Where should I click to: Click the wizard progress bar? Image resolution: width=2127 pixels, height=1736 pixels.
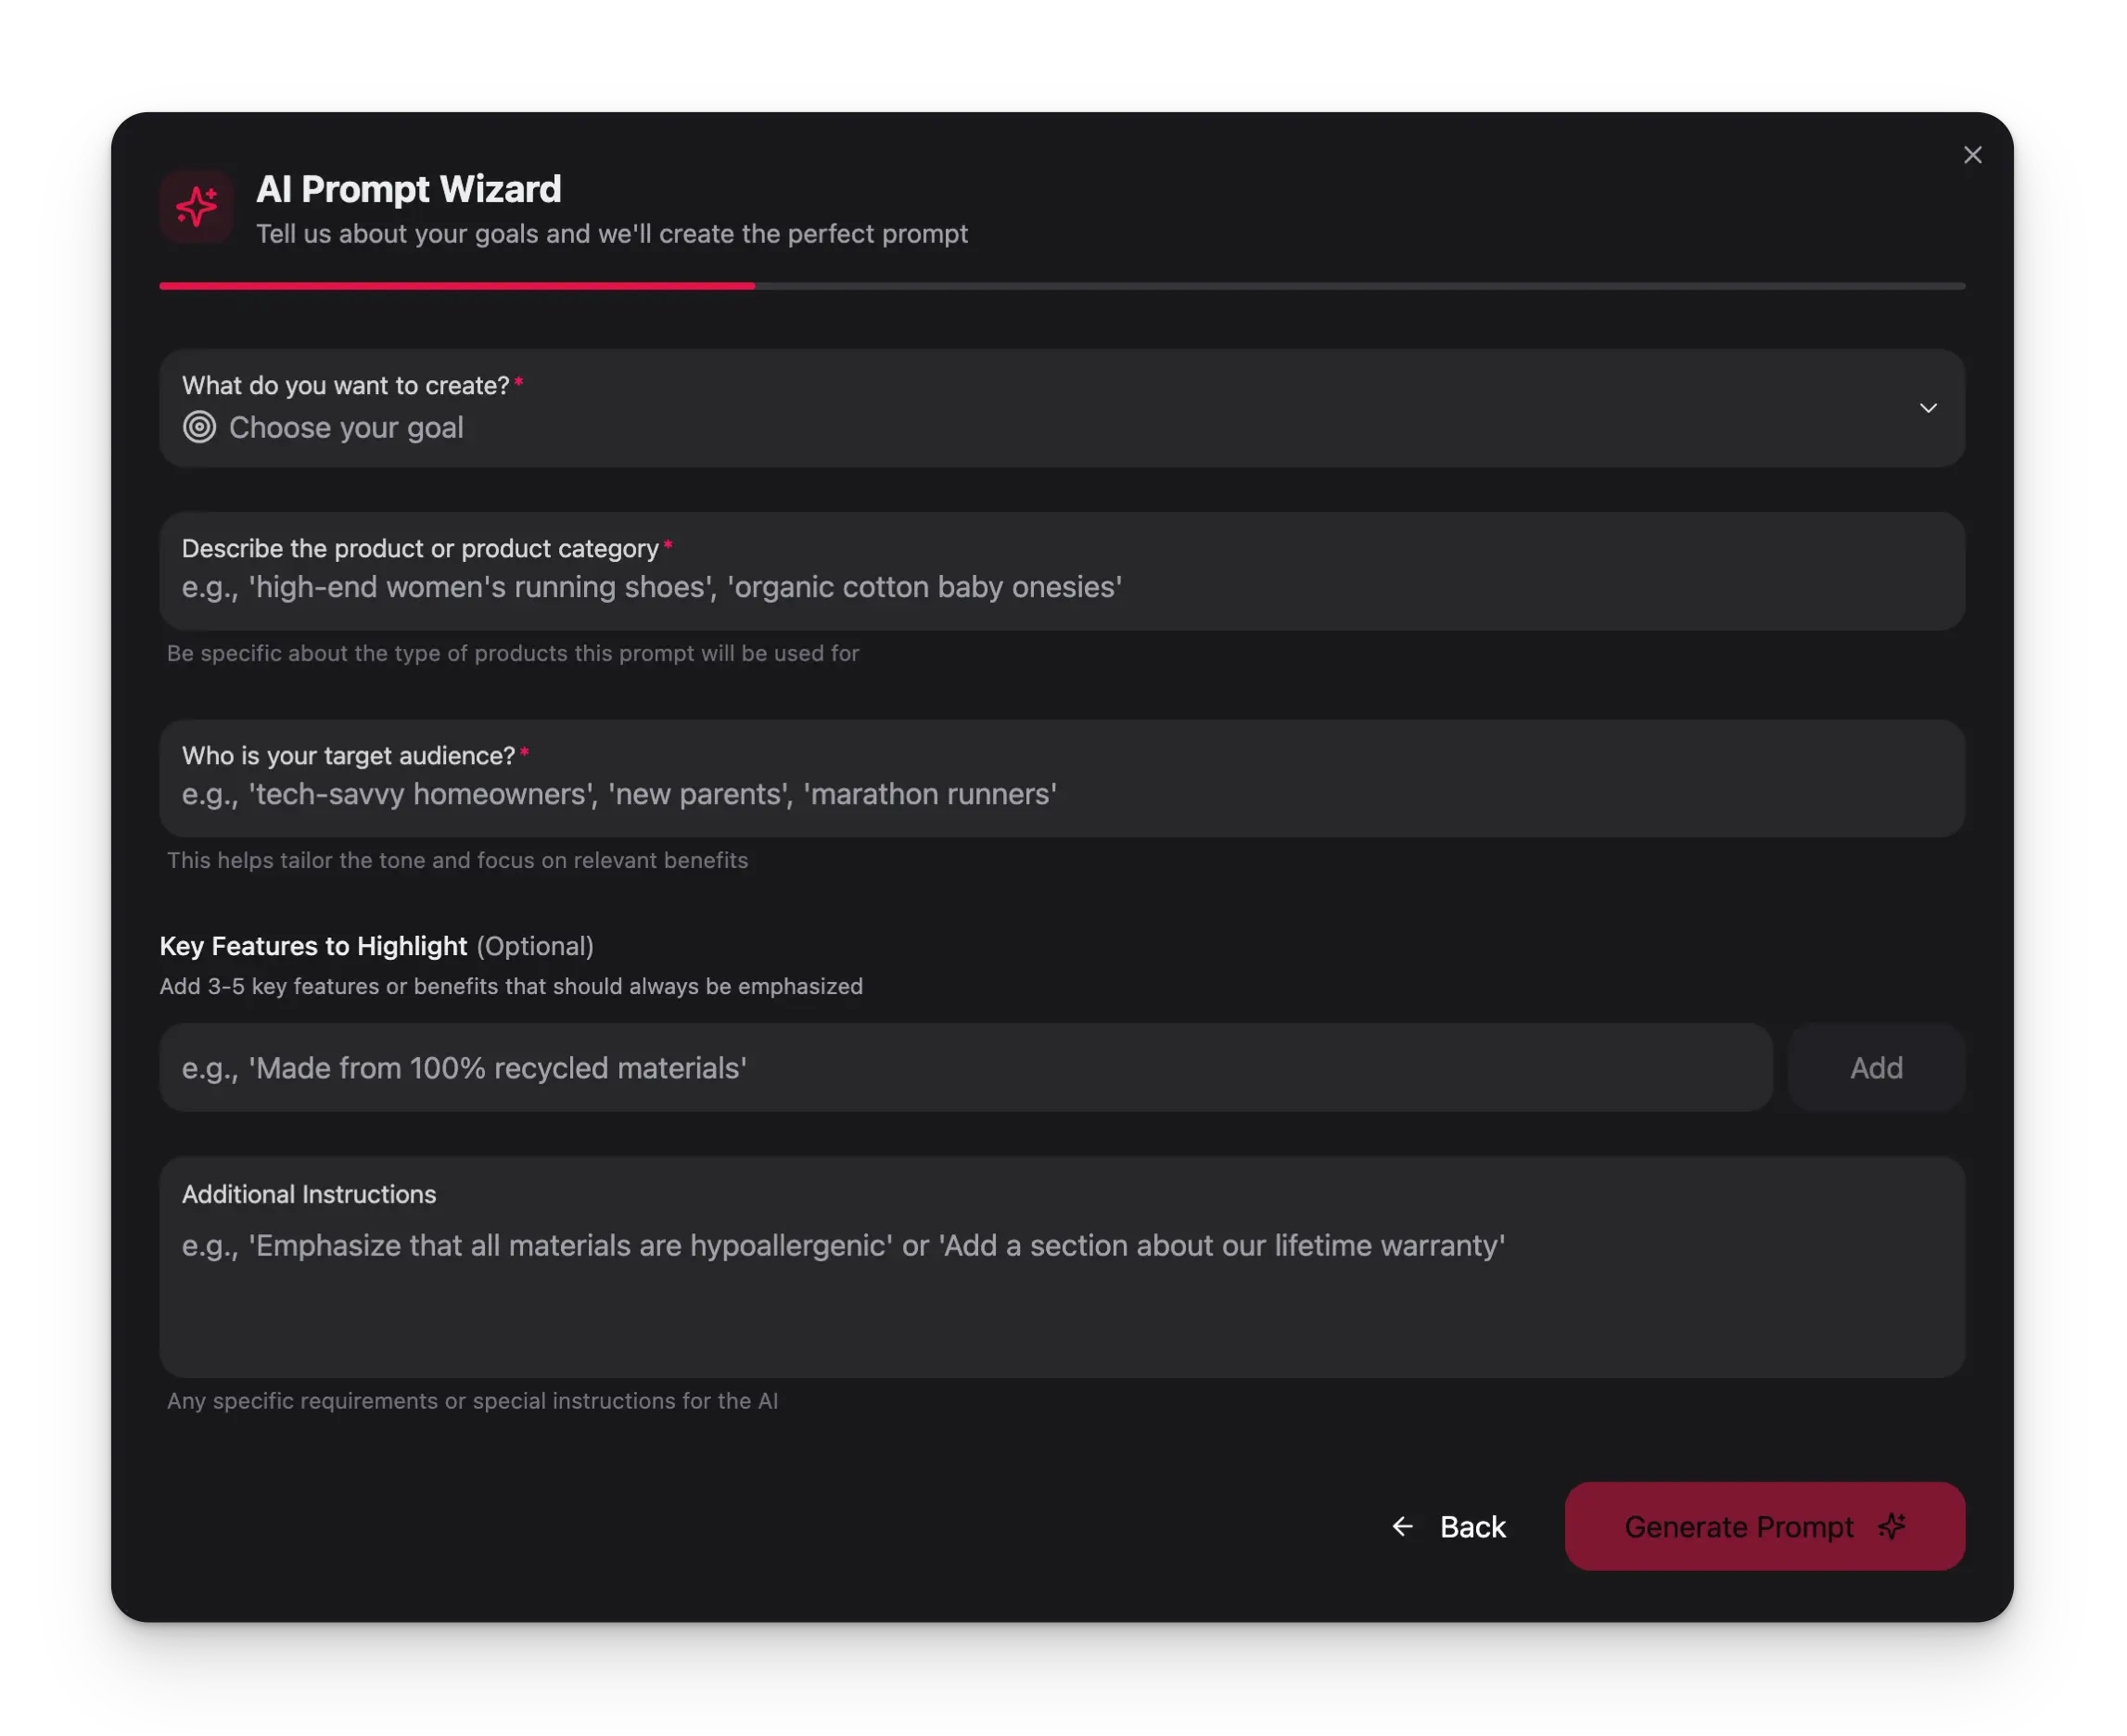1063,287
